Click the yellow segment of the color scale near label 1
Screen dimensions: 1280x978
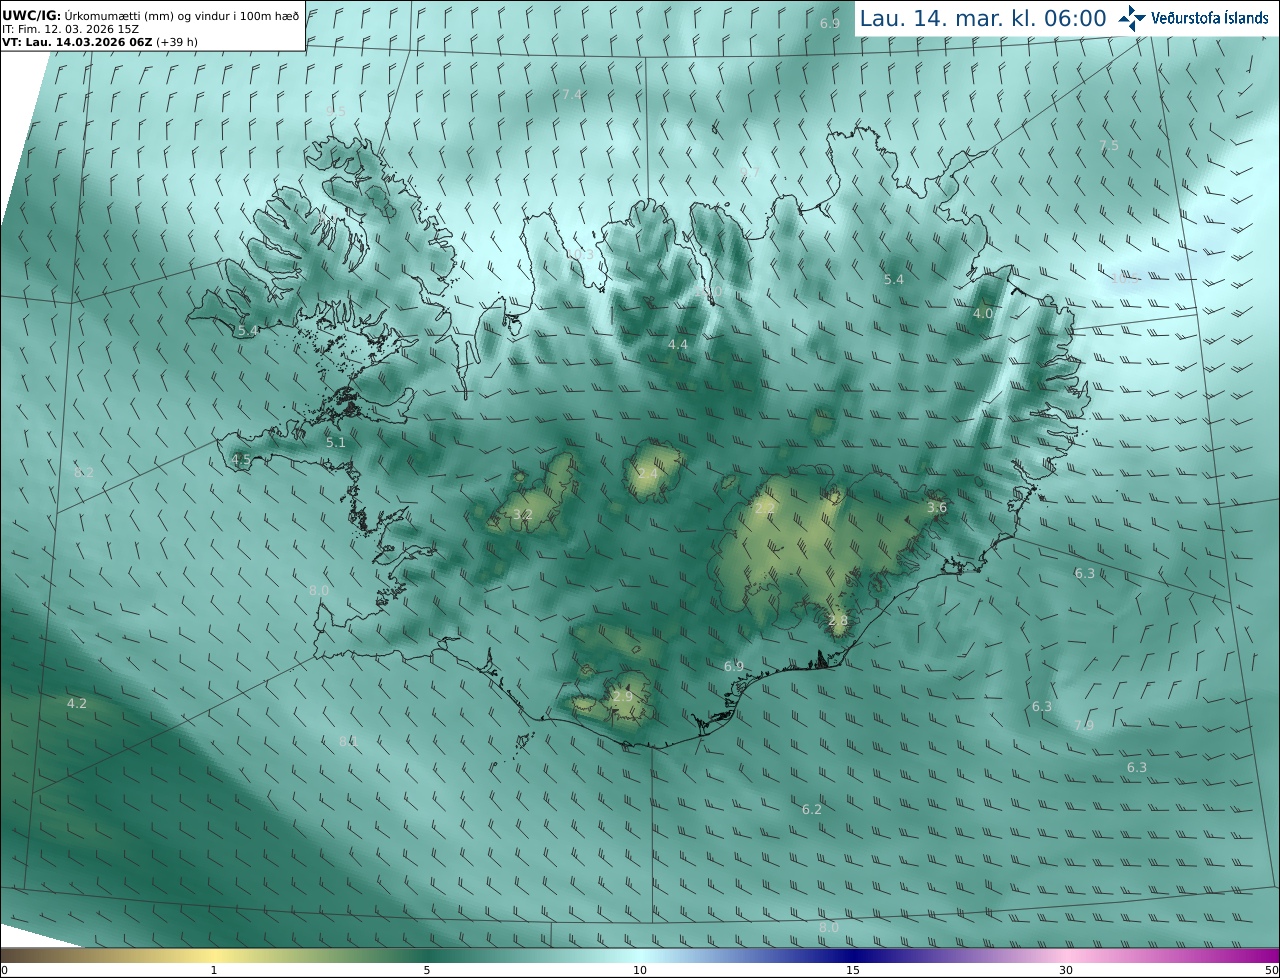pos(214,955)
